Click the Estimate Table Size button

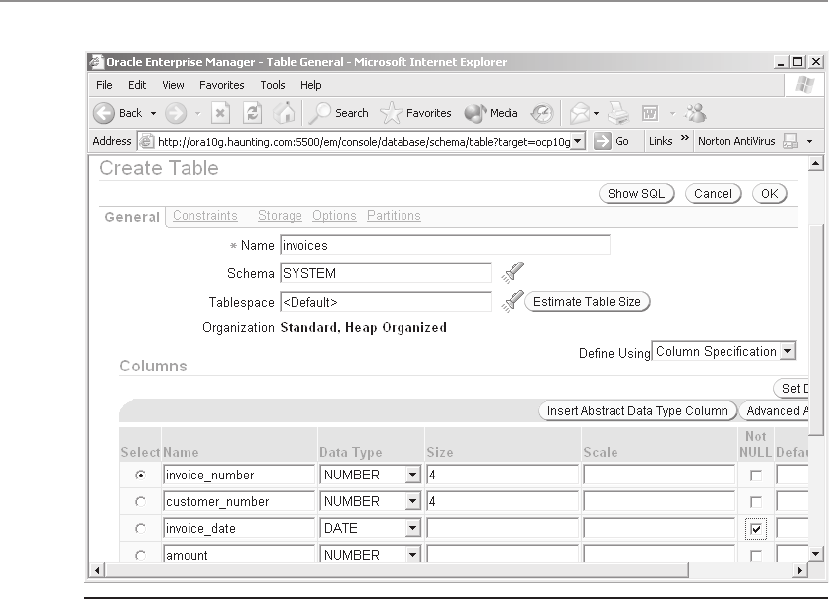point(587,301)
